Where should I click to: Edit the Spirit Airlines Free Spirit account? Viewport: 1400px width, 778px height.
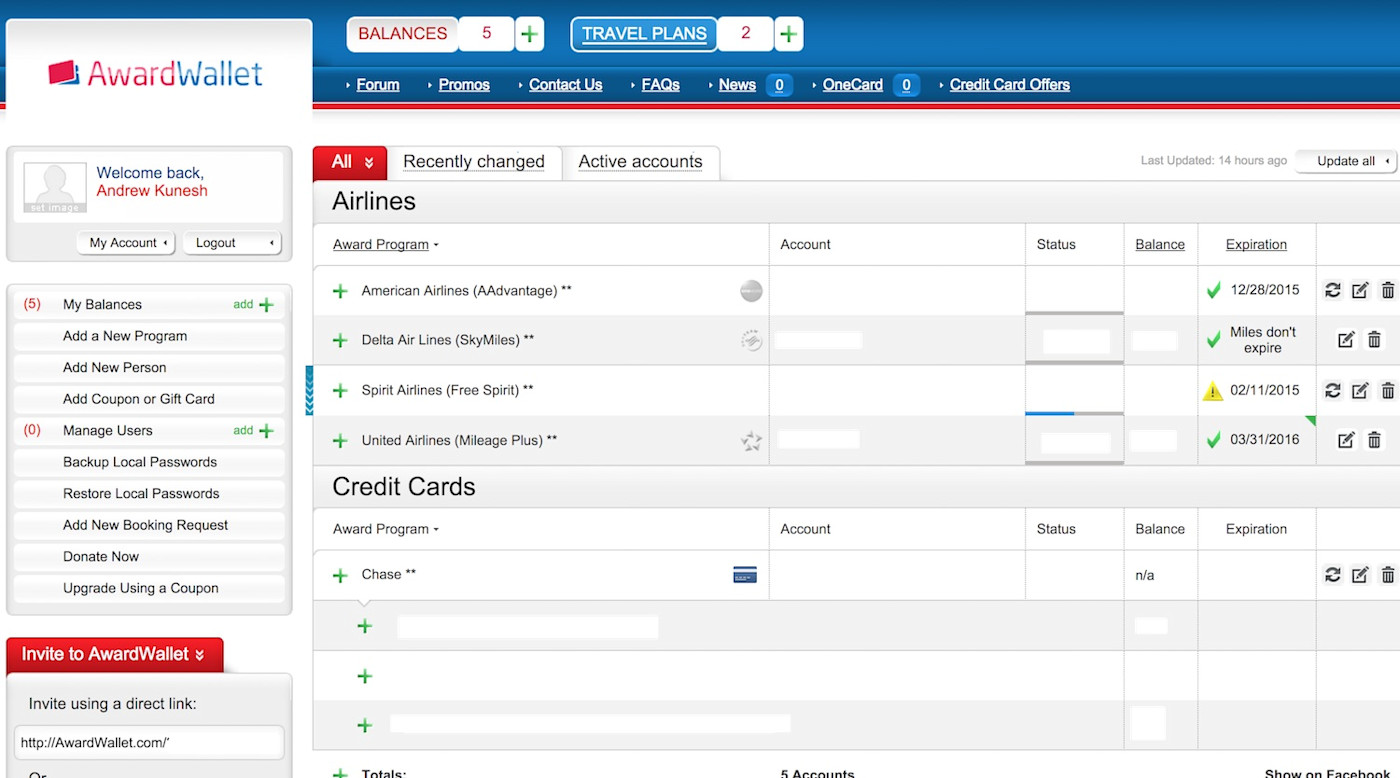click(1360, 391)
